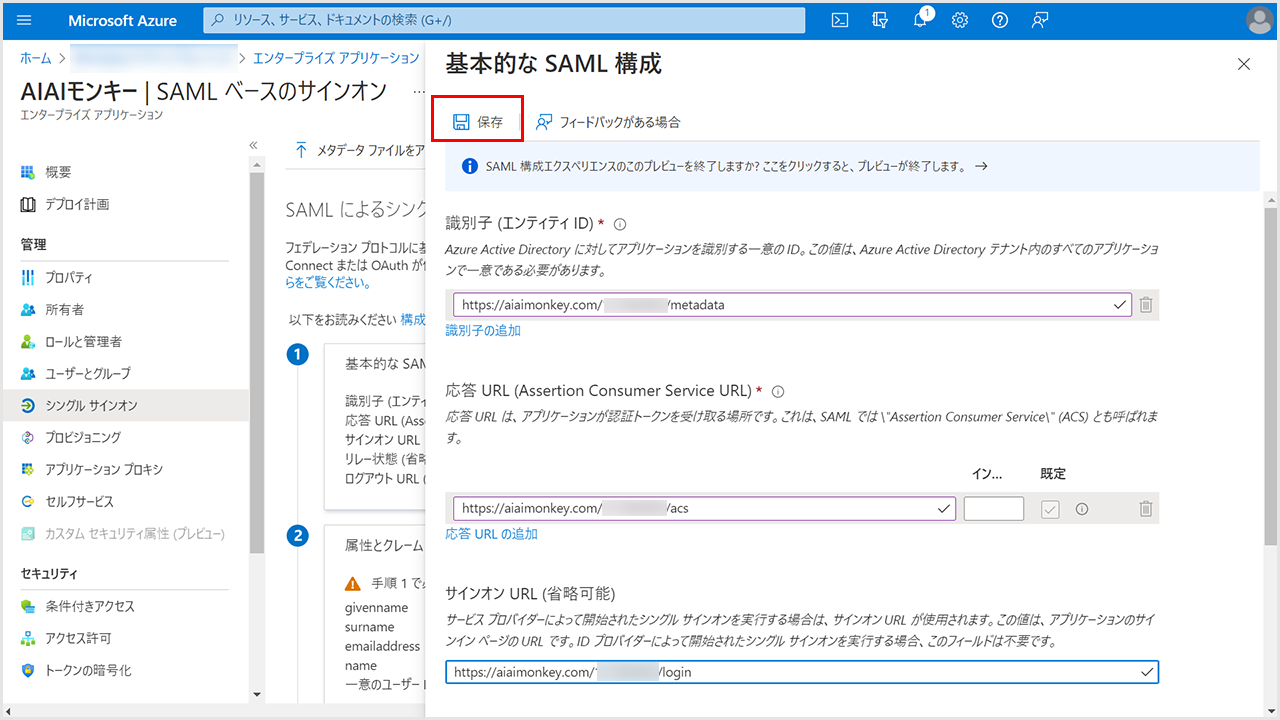Open ユーザーとグループ in the sidebar
This screenshot has width=1280, height=720.
[87, 373]
